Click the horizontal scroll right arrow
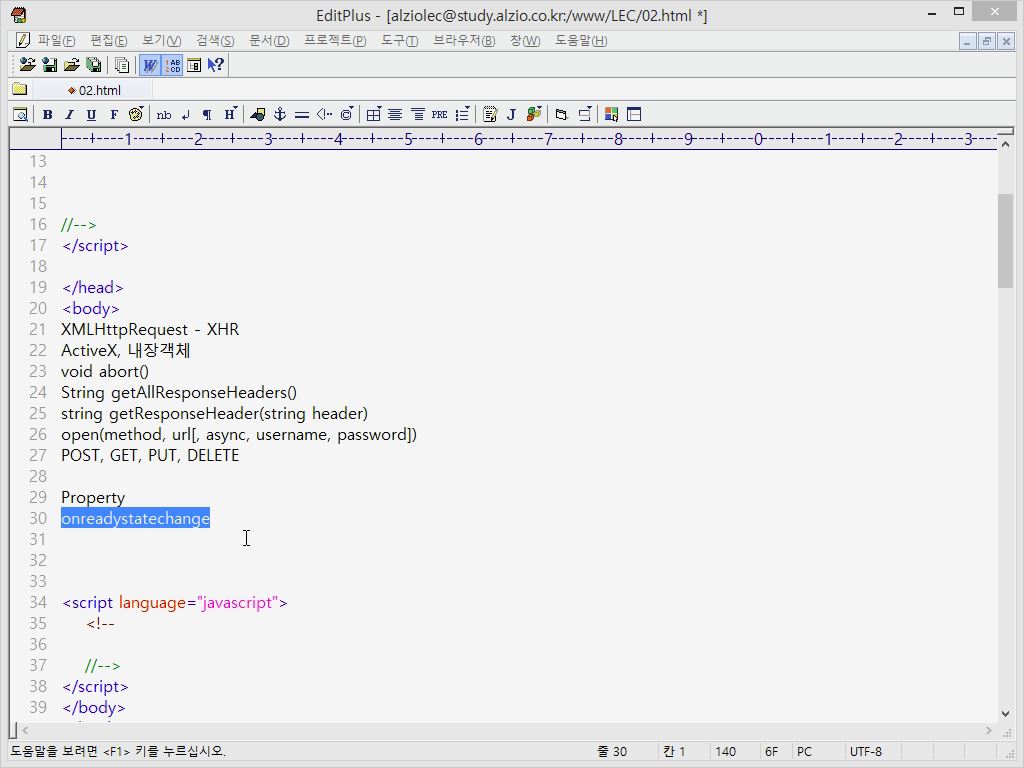This screenshot has width=1024, height=768. (x=989, y=730)
